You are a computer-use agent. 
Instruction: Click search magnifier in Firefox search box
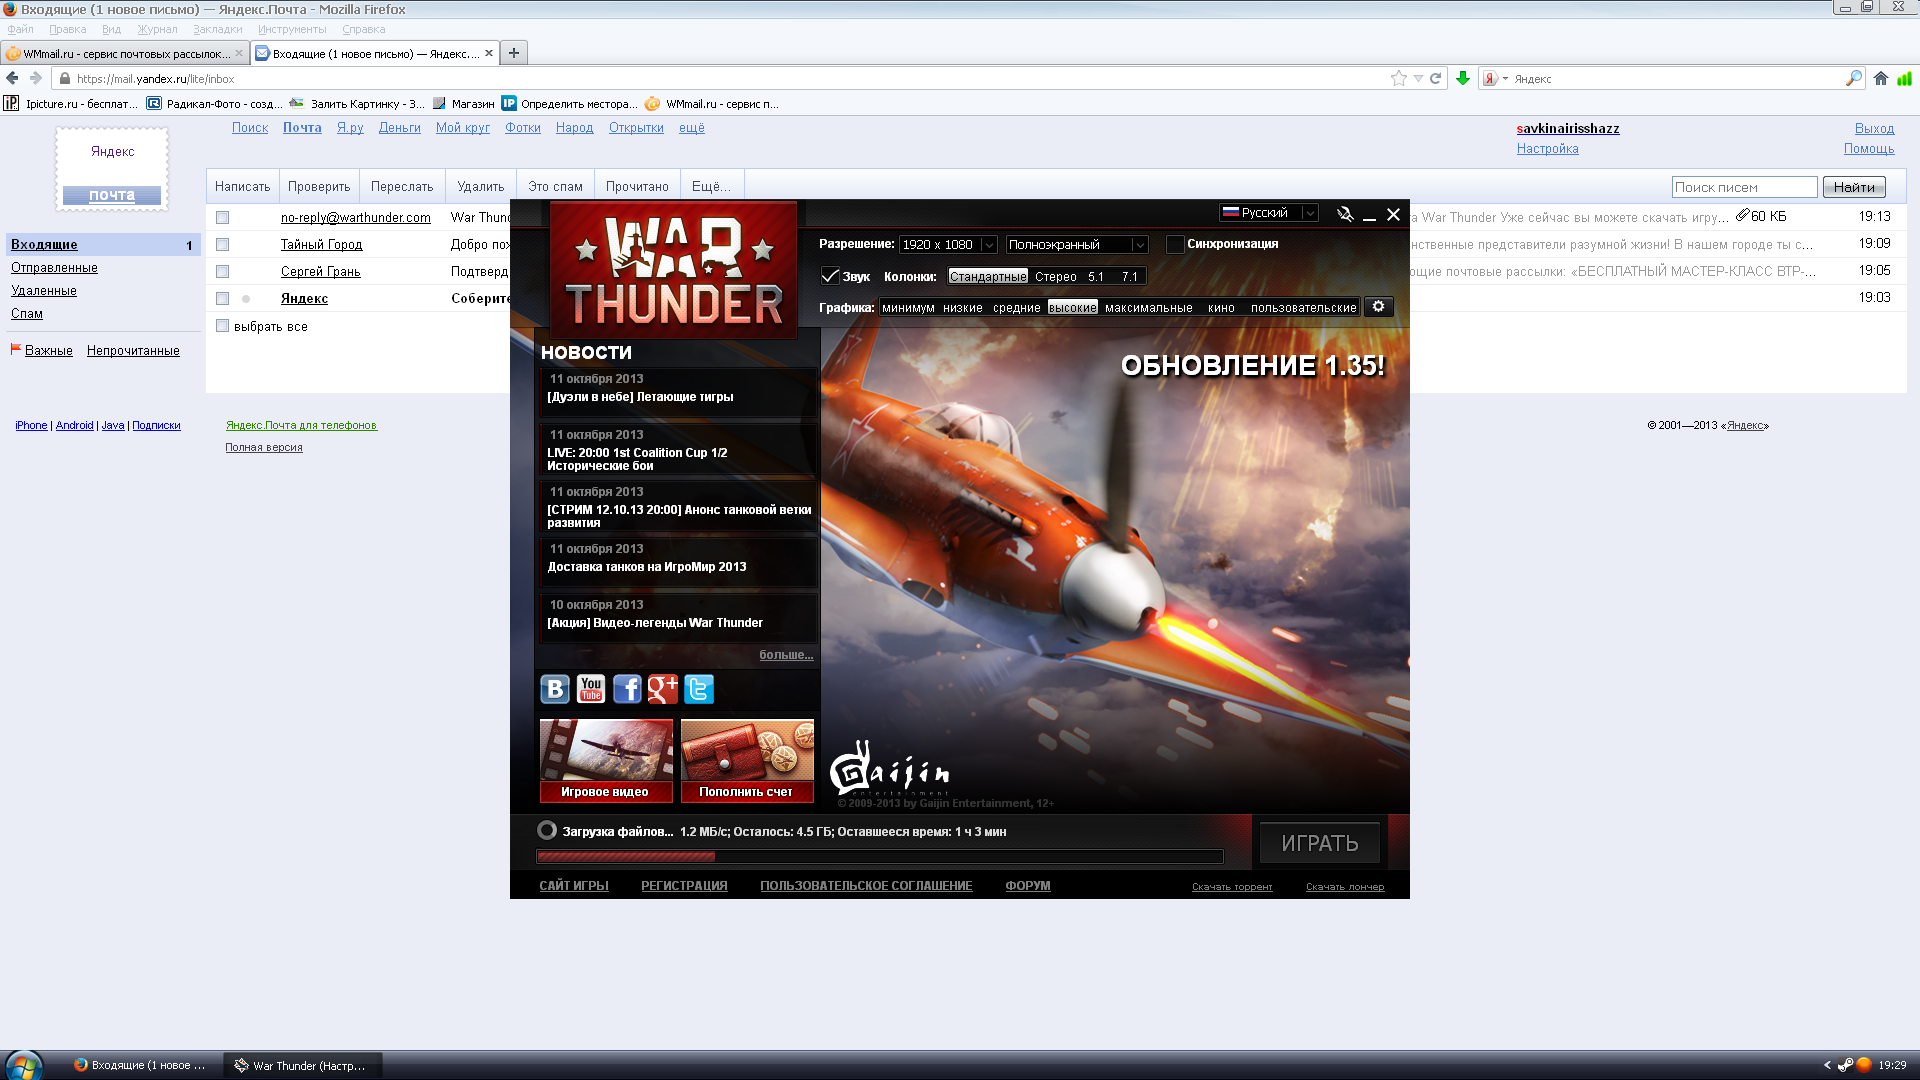tap(1853, 78)
